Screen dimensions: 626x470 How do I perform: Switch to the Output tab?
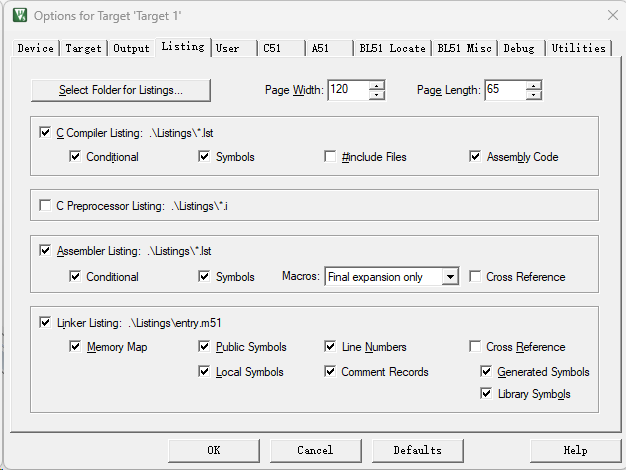[131, 48]
